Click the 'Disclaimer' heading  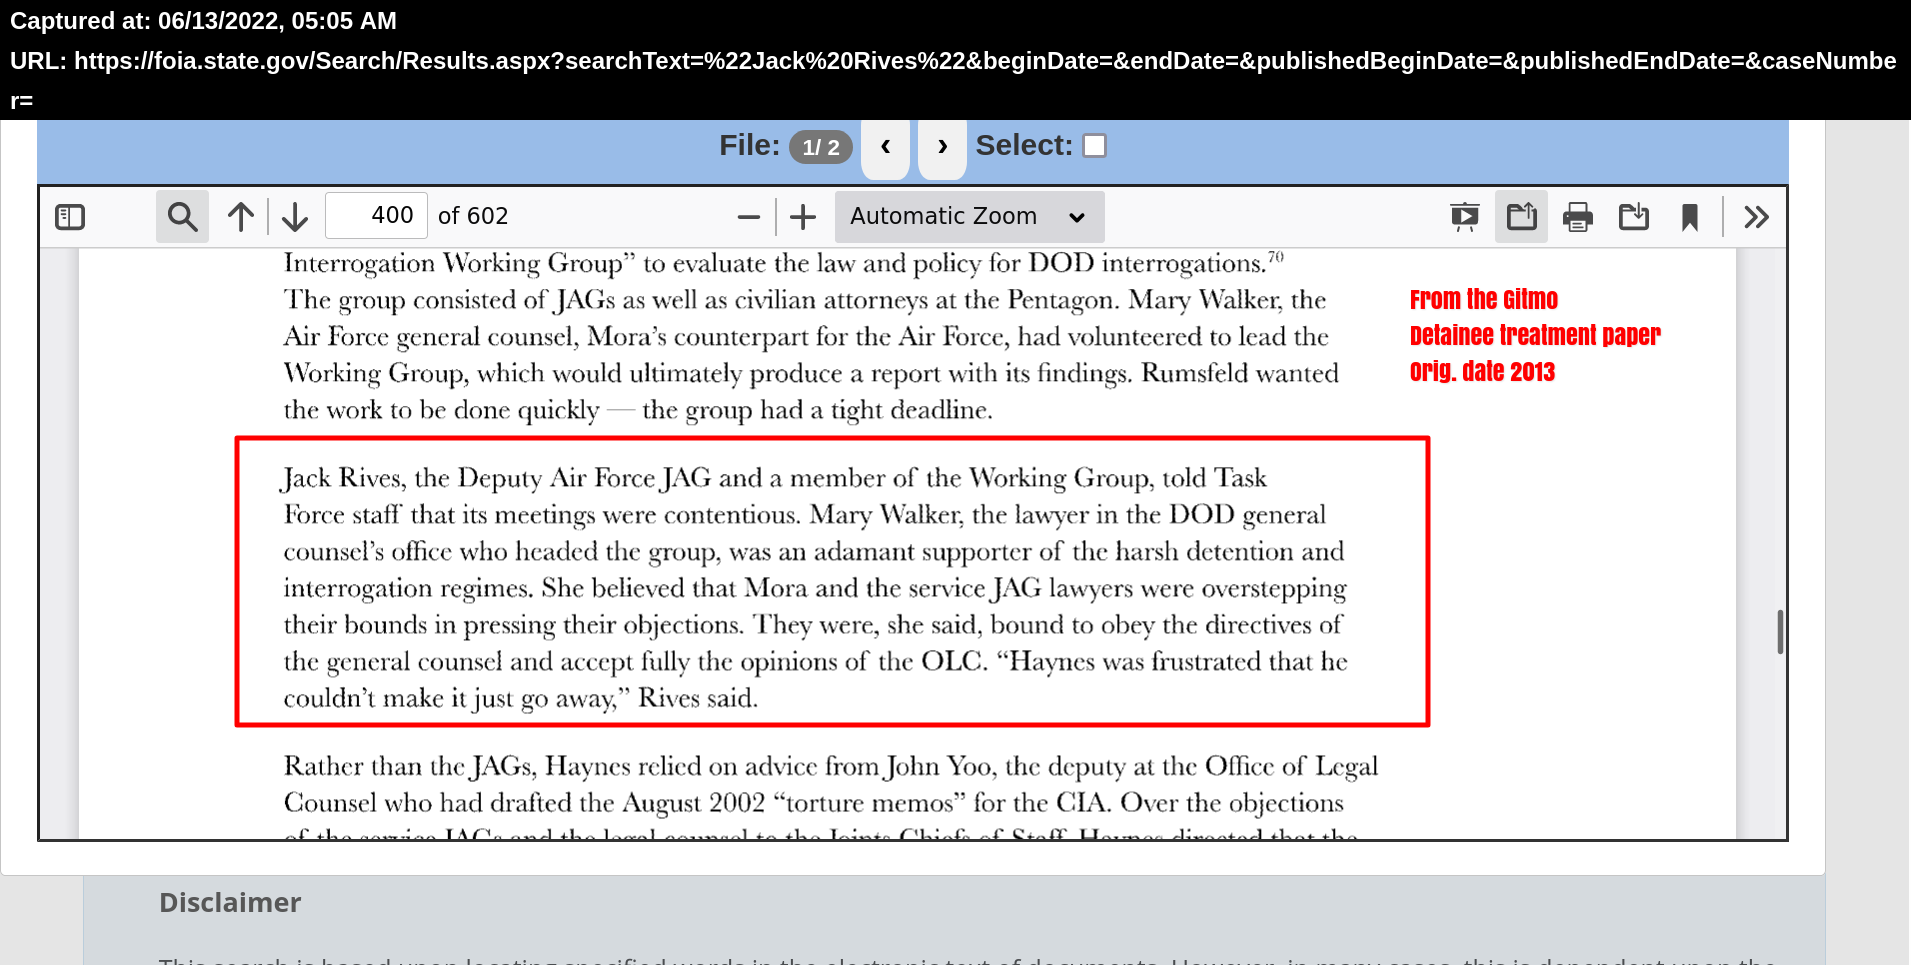point(230,903)
